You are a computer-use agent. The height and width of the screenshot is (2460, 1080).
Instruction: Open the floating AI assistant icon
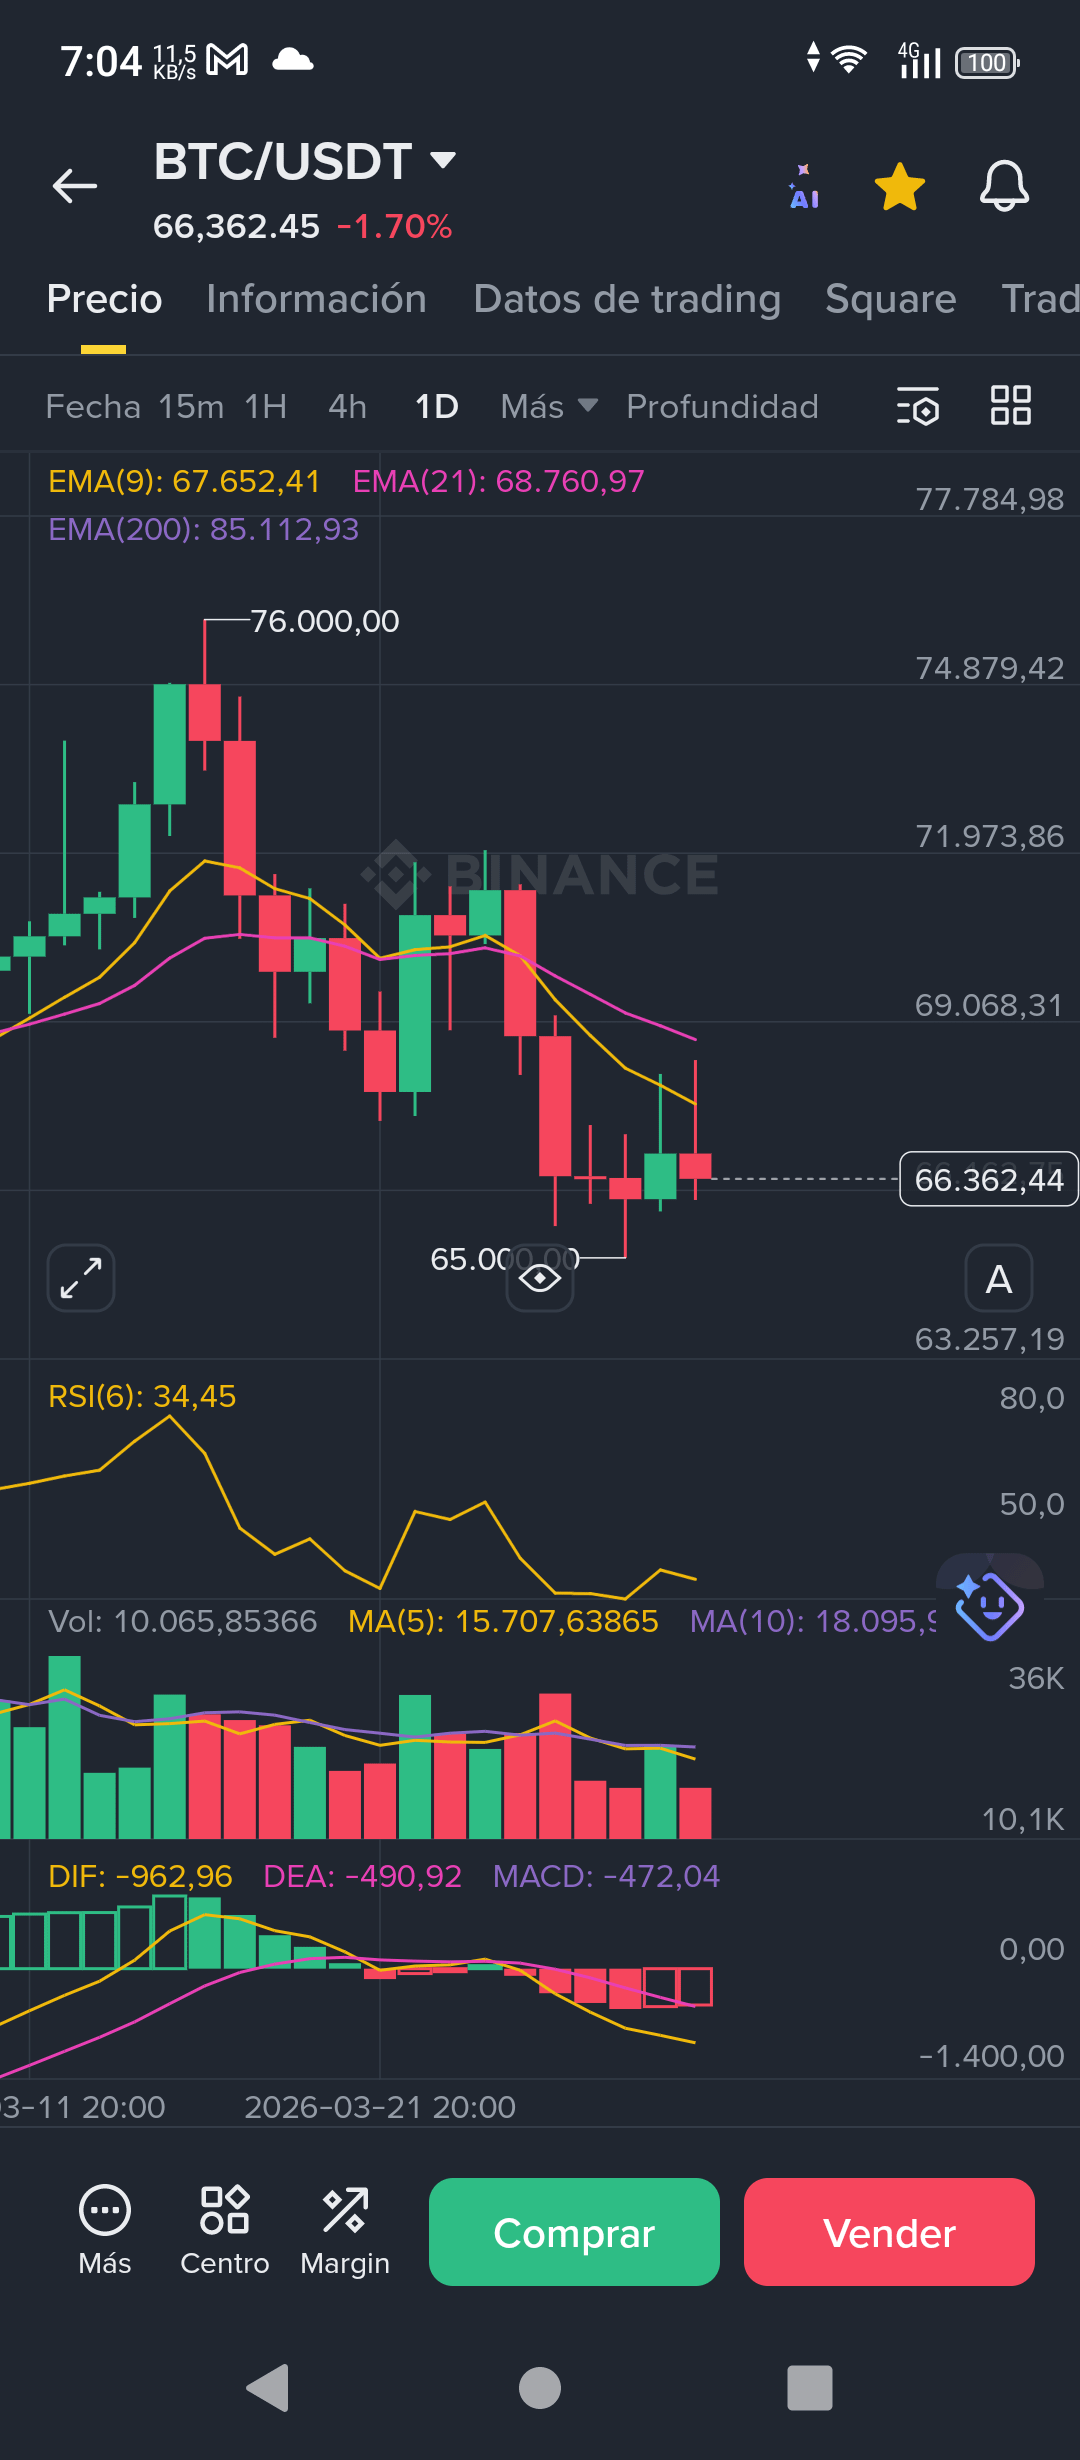pyautogui.click(x=989, y=1606)
